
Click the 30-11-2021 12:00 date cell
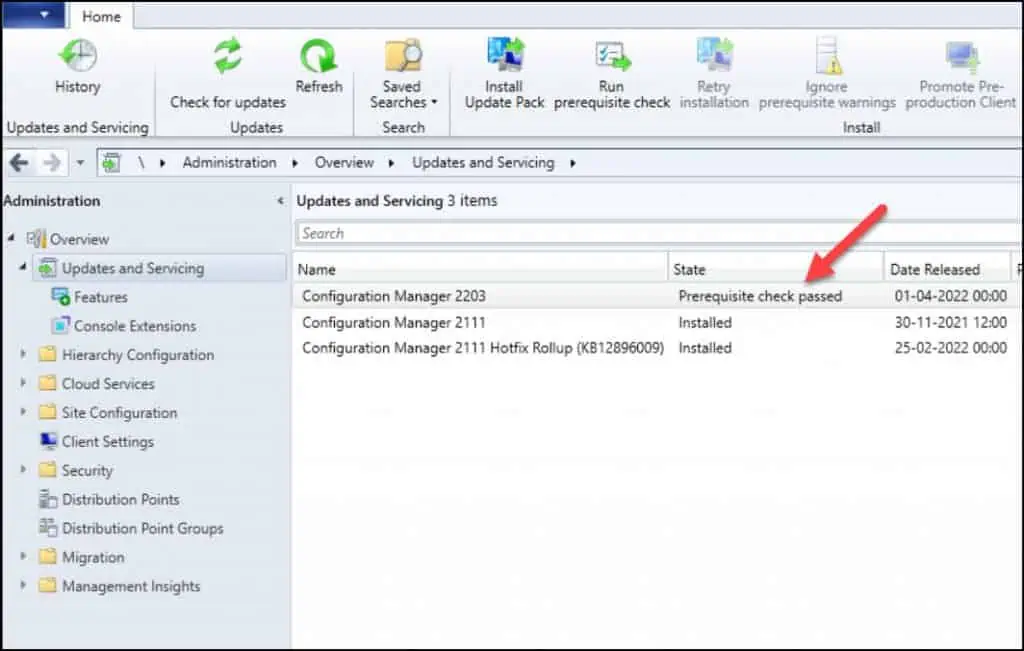pyautogui.click(x=950, y=322)
